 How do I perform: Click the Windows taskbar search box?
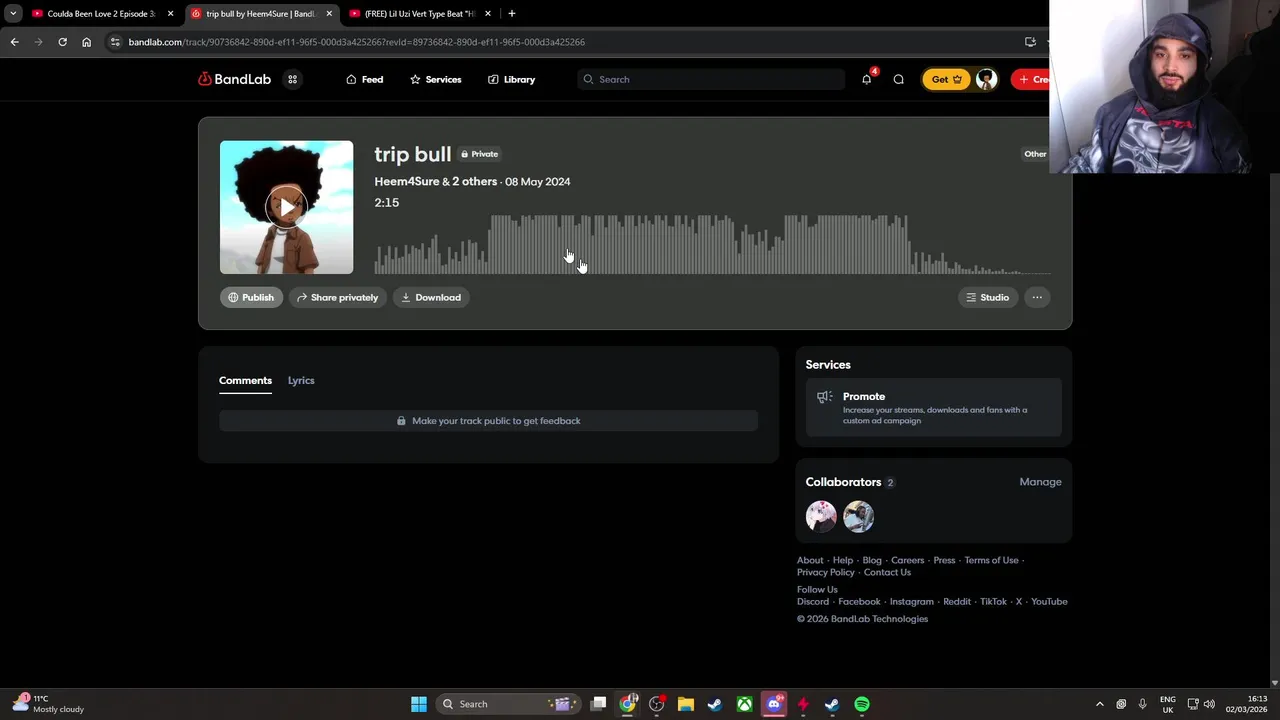point(508,704)
